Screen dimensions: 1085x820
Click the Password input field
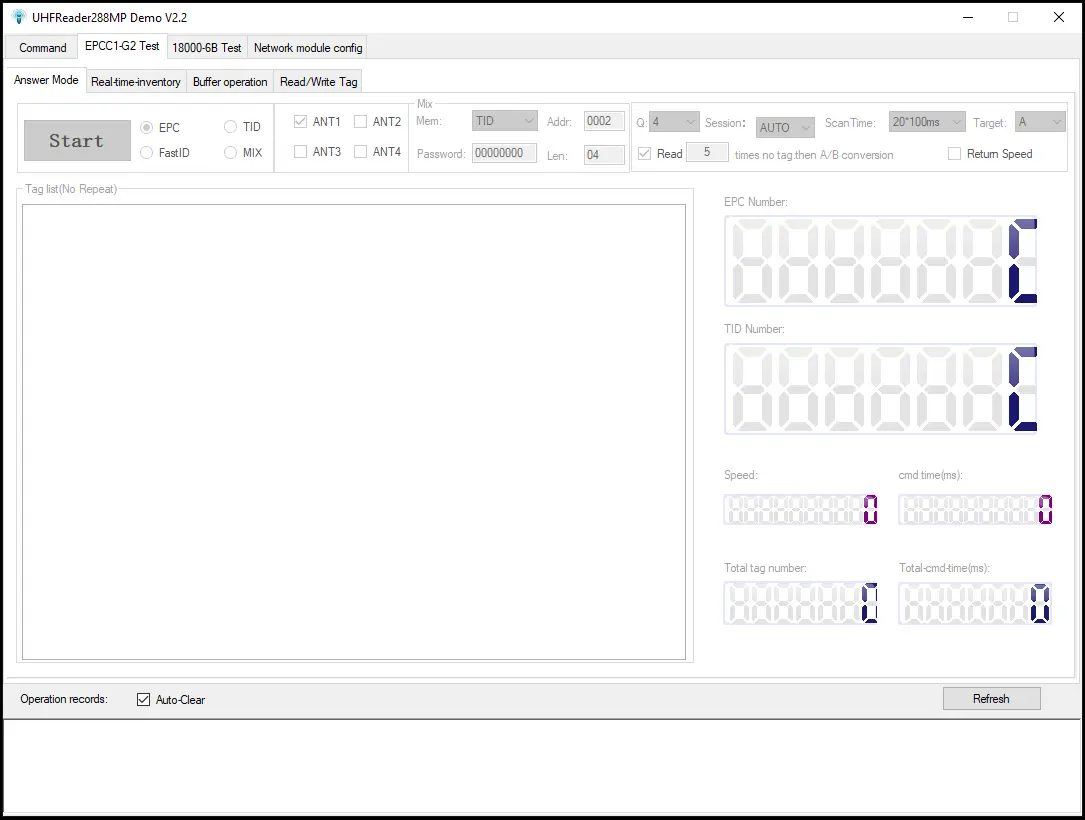(504, 154)
